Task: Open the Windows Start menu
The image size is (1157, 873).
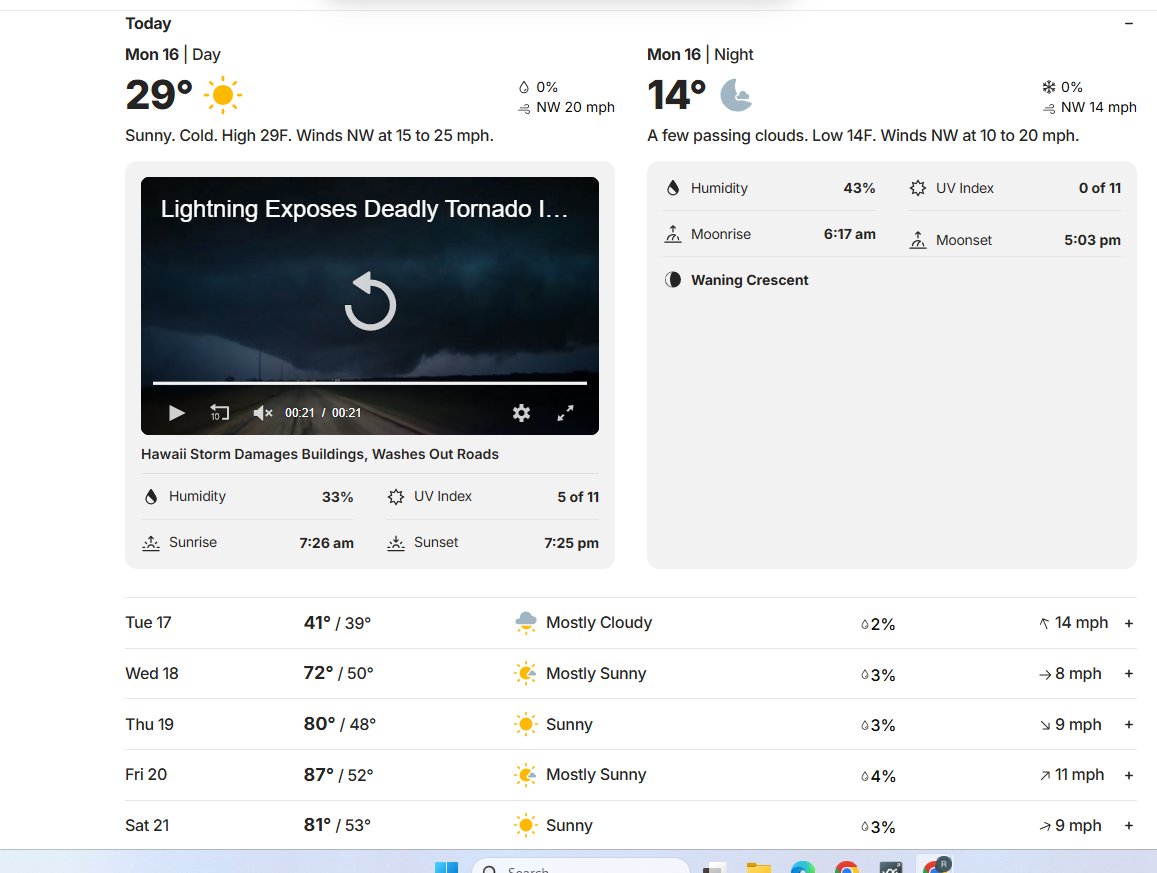Action: [x=446, y=868]
